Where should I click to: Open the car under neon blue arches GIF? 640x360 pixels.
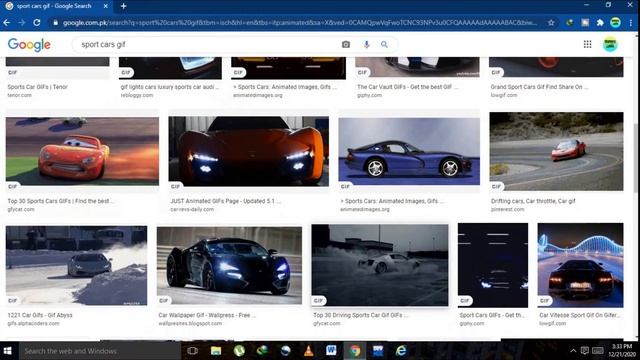click(x=580, y=265)
